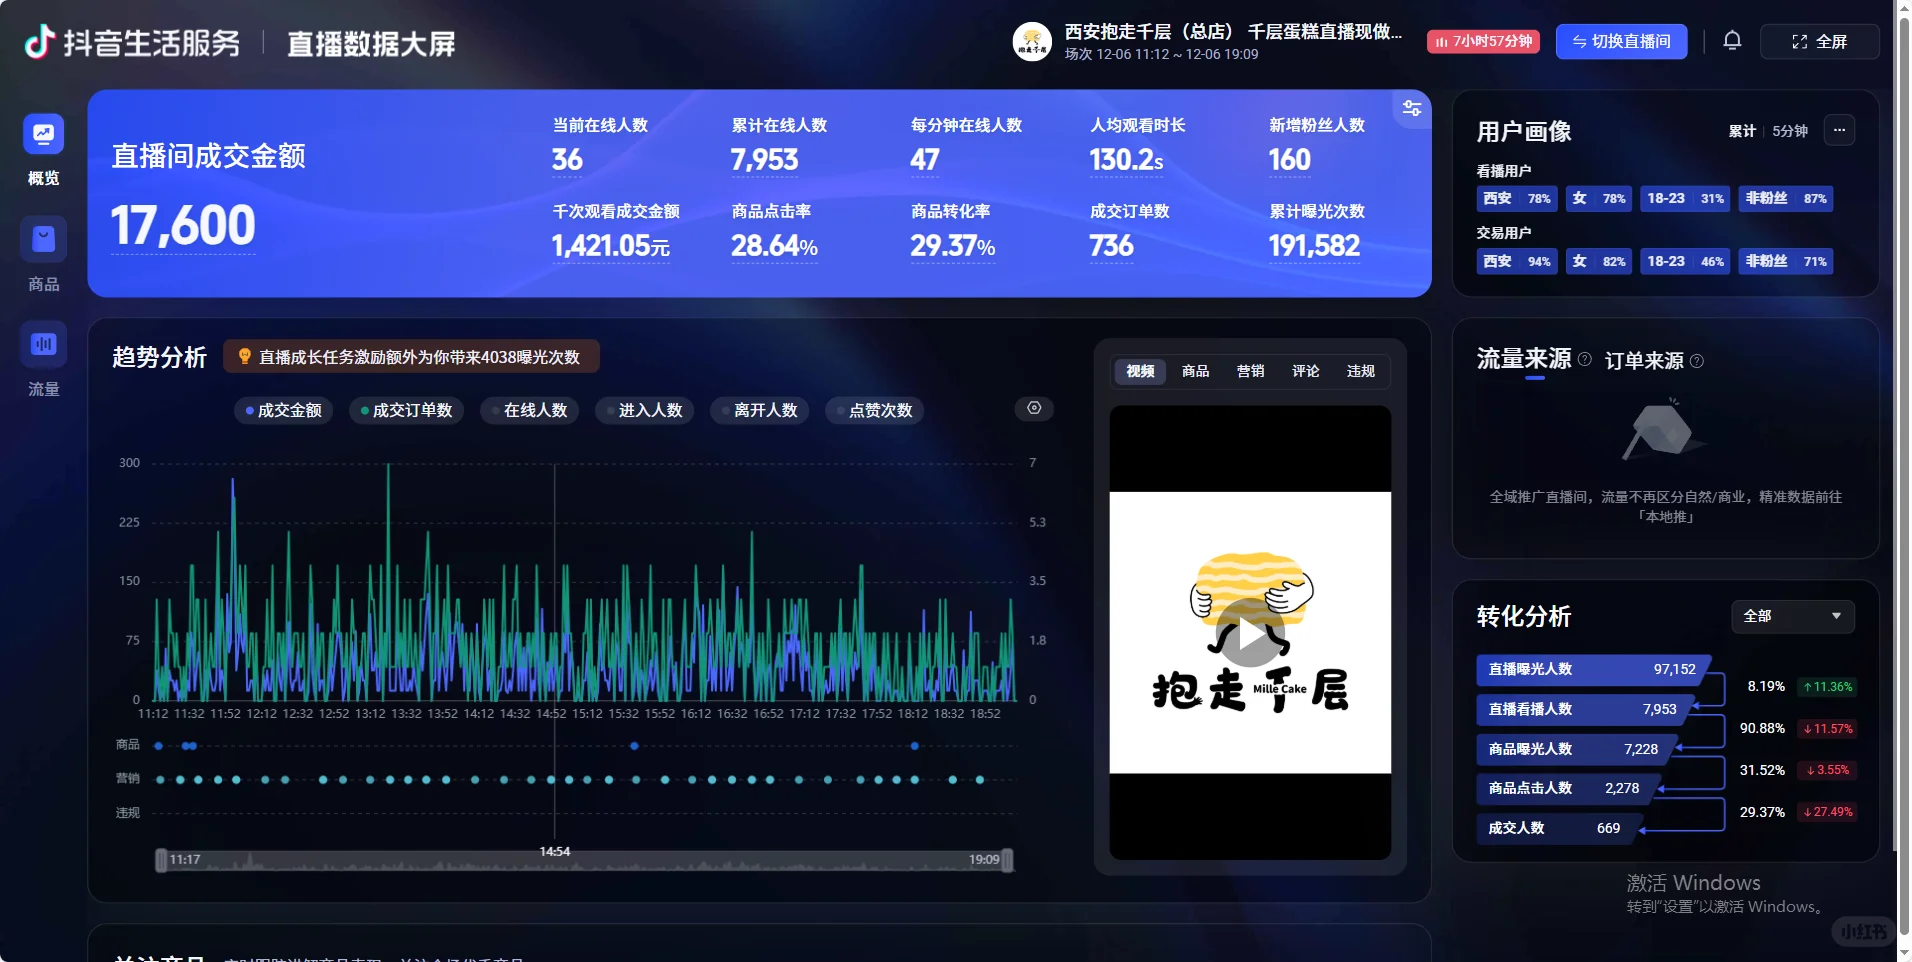
Task: Switch to the 商品 tab above the video
Action: [1194, 371]
